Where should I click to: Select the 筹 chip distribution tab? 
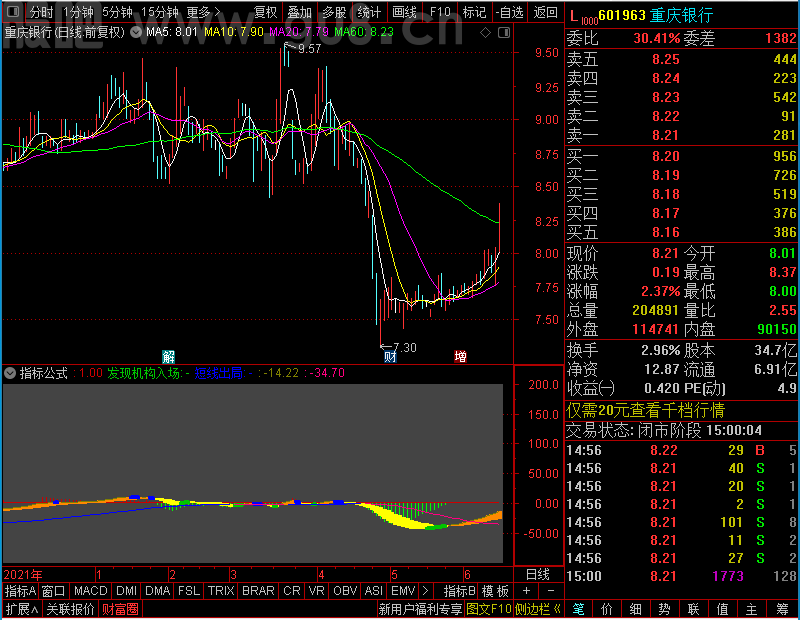pos(782,609)
